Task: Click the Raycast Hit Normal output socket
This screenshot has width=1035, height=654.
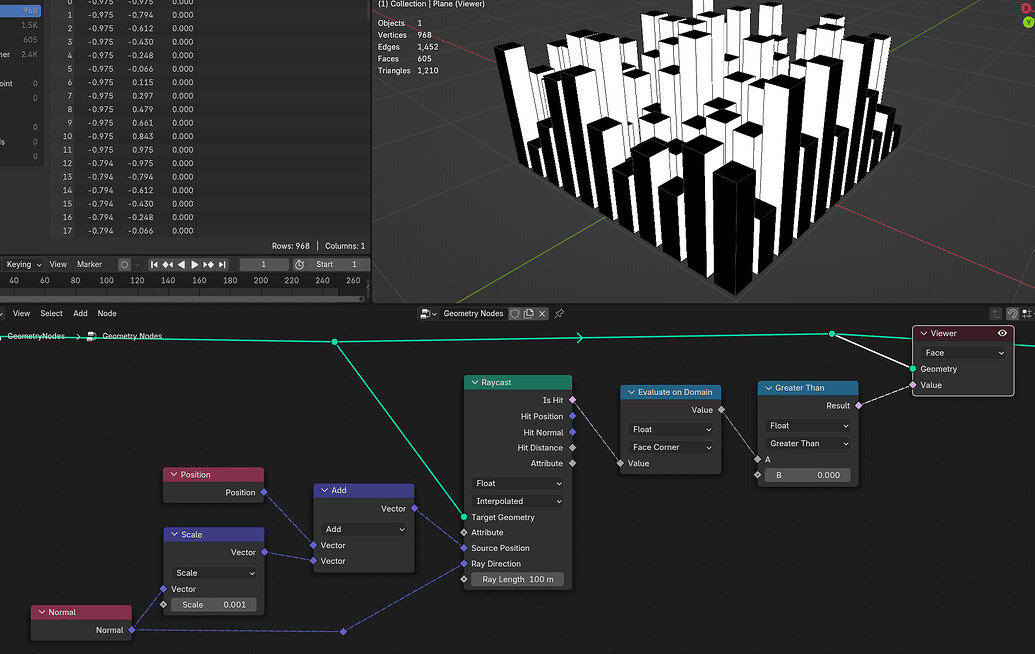Action: click(572, 432)
